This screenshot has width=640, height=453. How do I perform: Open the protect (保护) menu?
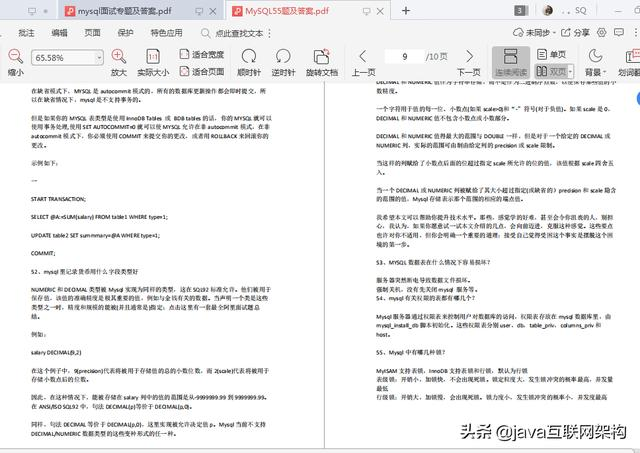pos(125,33)
